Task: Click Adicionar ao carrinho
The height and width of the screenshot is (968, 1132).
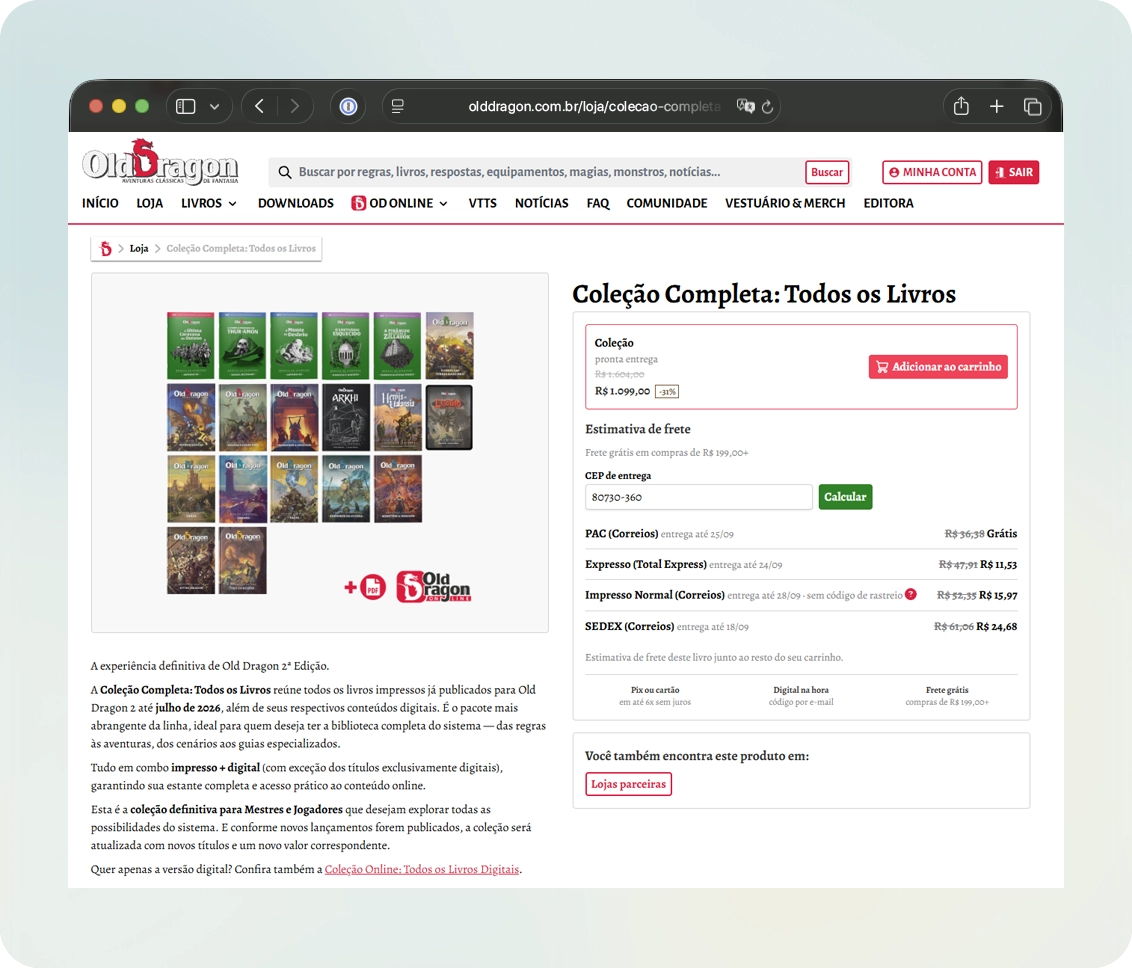Action: 938,367
